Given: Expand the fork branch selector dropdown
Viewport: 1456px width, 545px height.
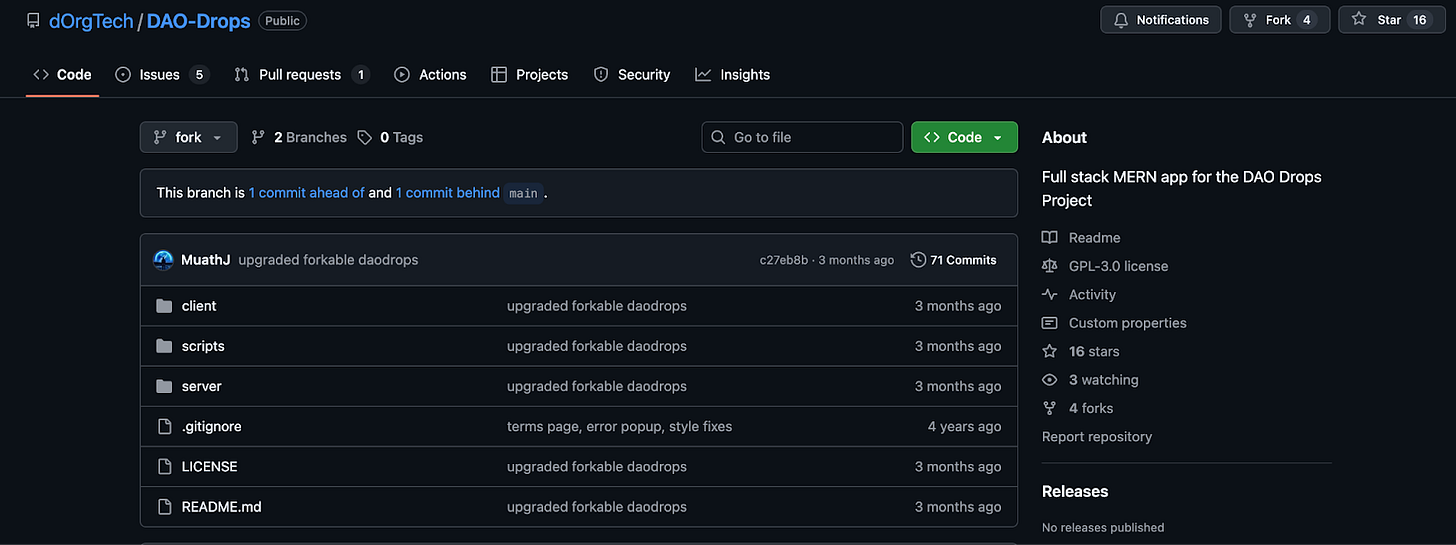Looking at the screenshot, I should [189, 137].
